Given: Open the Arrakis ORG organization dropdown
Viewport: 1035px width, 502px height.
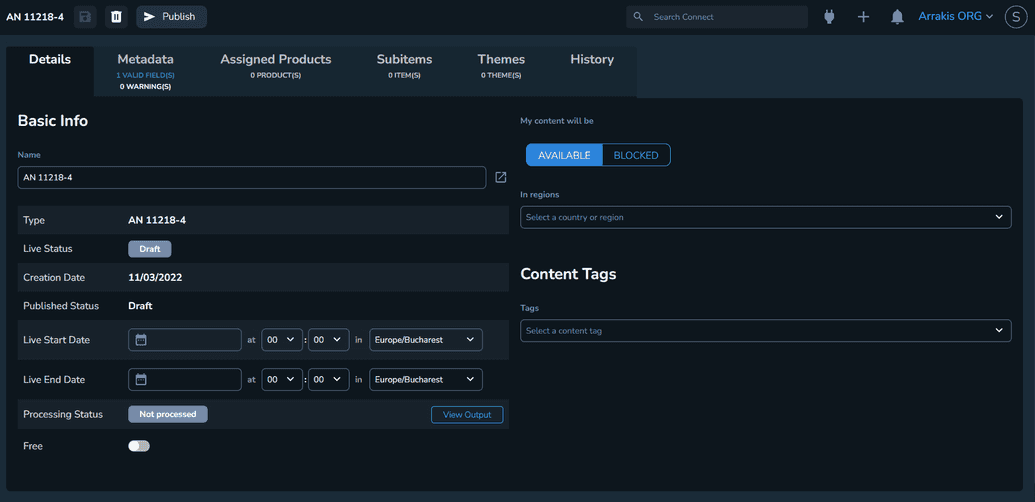Looking at the screenshot, I should pyautogui.click(x=956, y=16).
